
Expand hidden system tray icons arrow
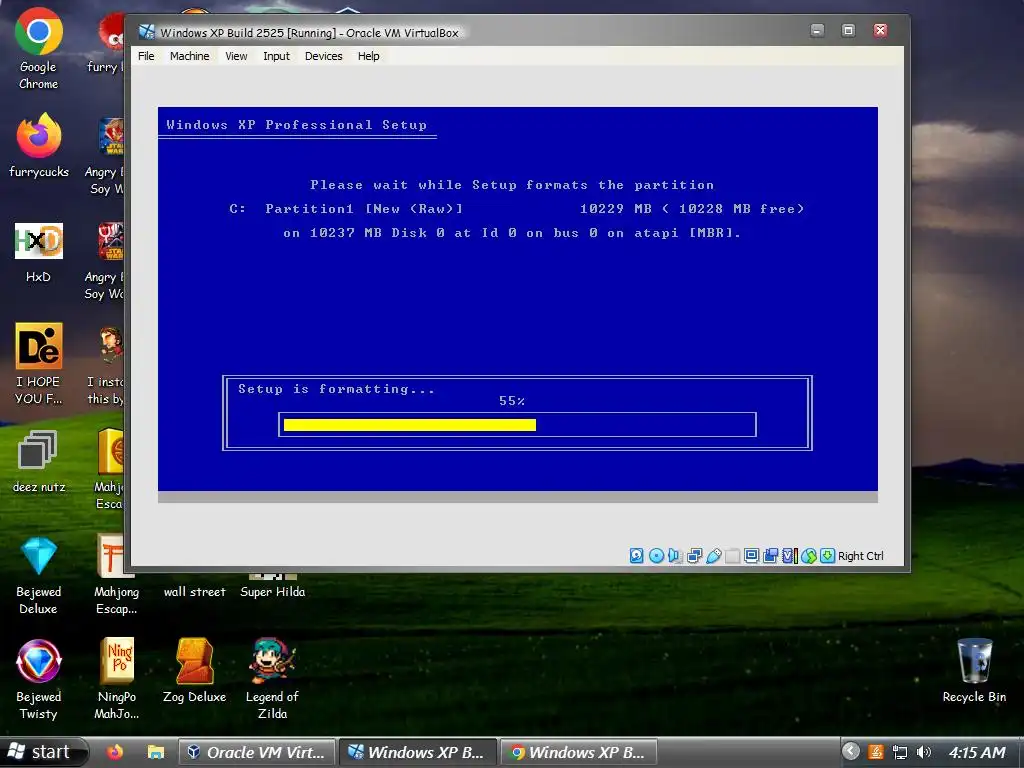pos(850,752)
